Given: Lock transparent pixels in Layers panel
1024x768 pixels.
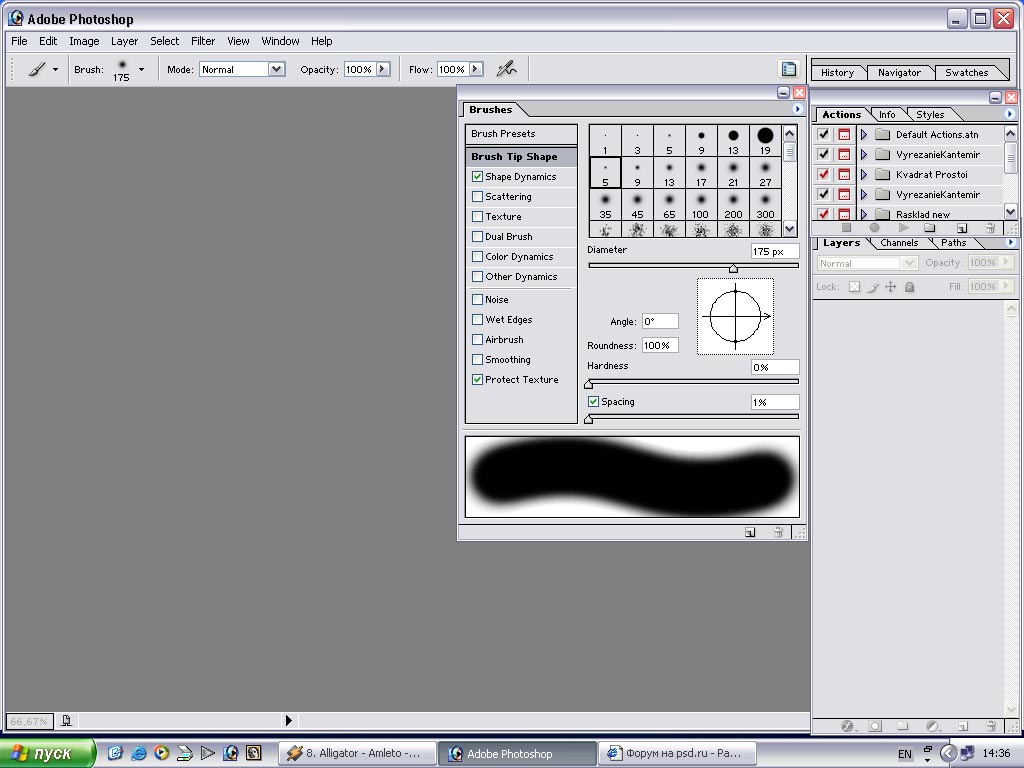Looking at the screenshot, I should (x=854, y=287).
